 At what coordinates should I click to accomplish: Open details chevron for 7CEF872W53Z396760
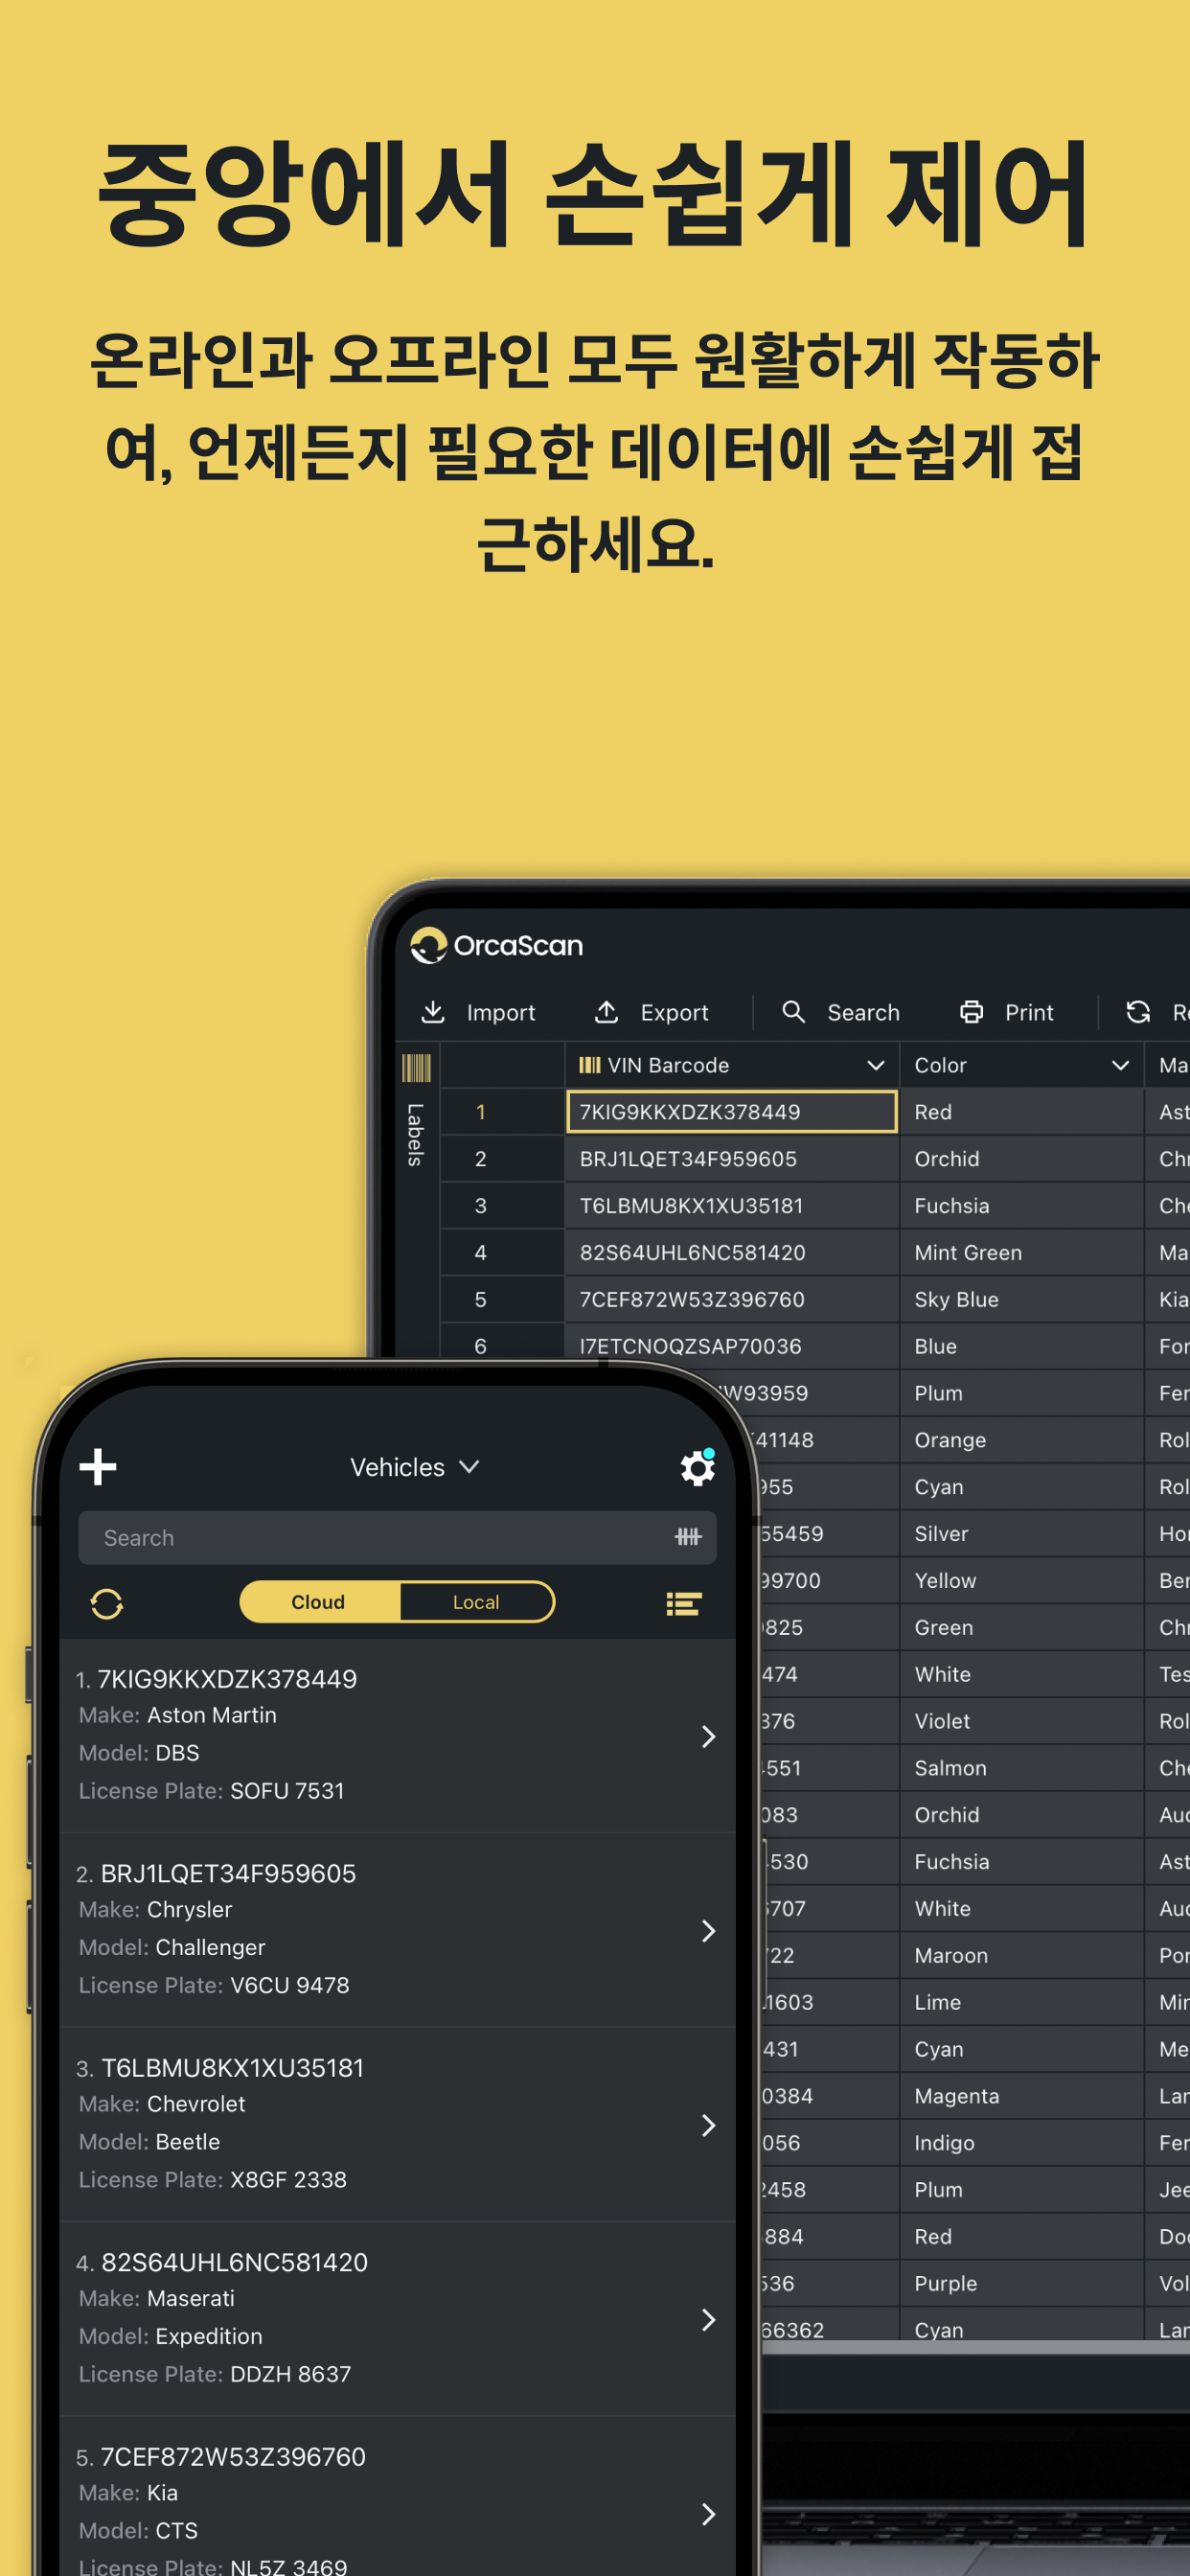coord(709,2514)
